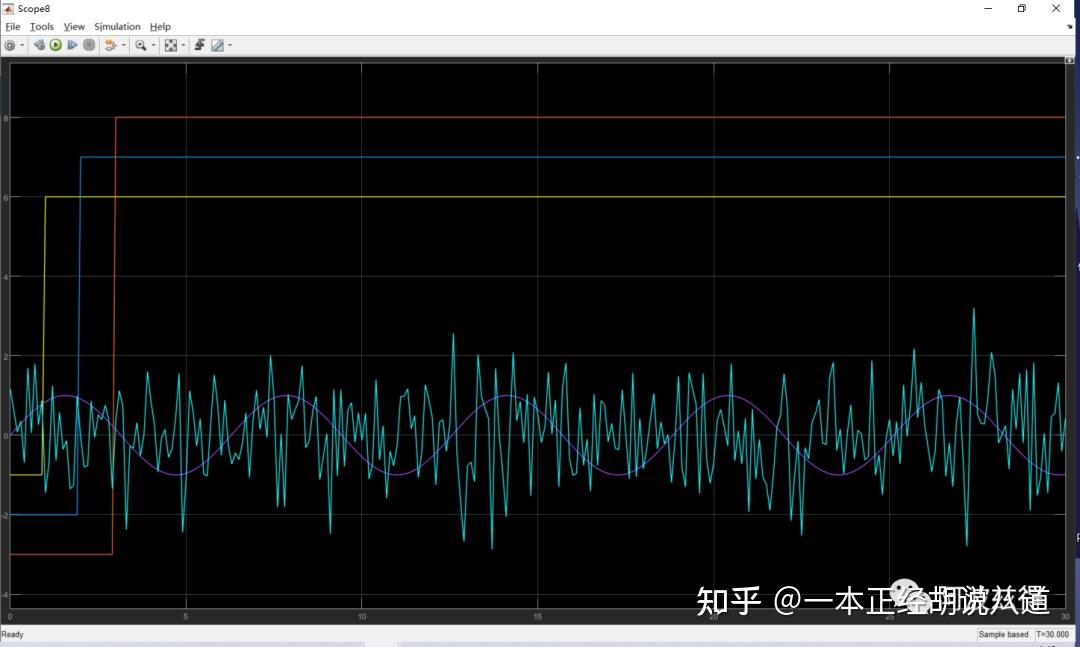Open the Tools menu
1080x647 pixels.
click(x=41, y=26)
